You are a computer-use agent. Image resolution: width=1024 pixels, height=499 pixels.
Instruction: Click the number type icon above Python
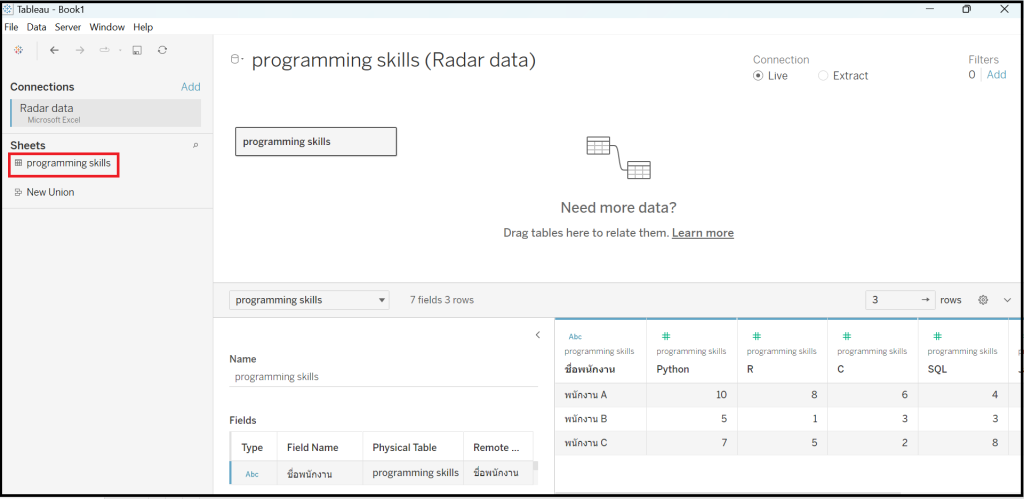point(666,337)
